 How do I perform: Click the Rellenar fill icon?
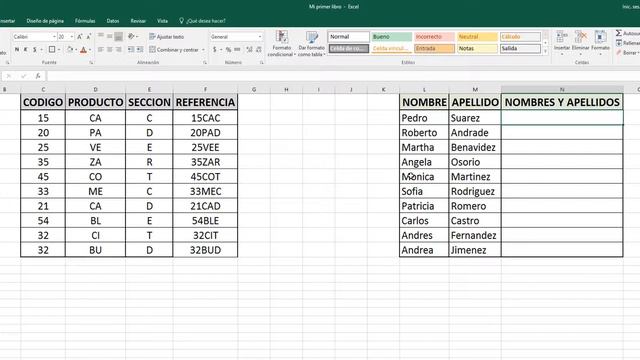pyautogui.click(x=619, y=43)
